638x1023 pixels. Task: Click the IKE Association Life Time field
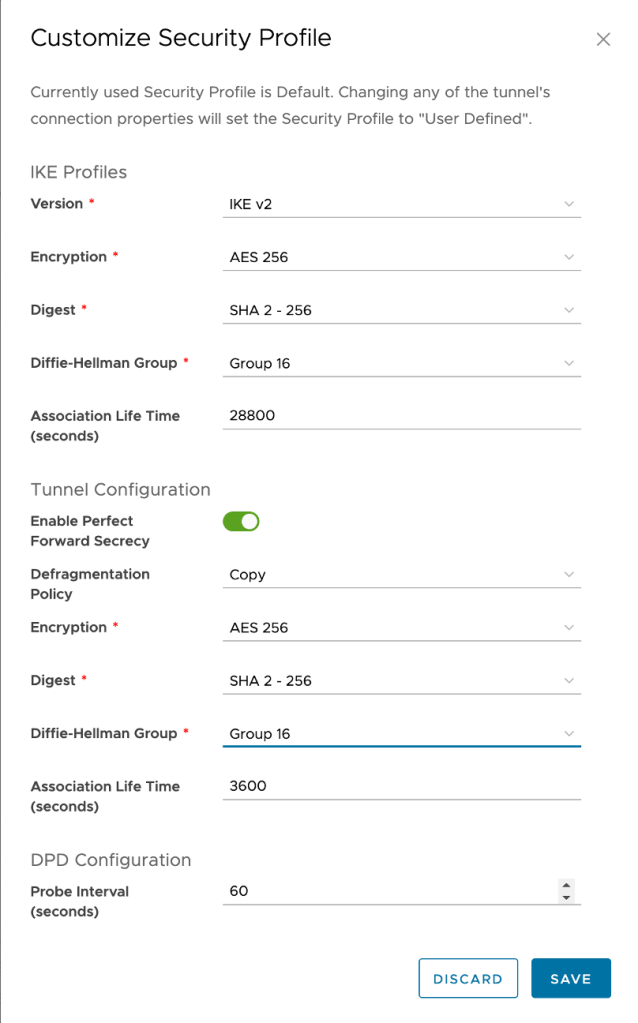tap(400, 416)
